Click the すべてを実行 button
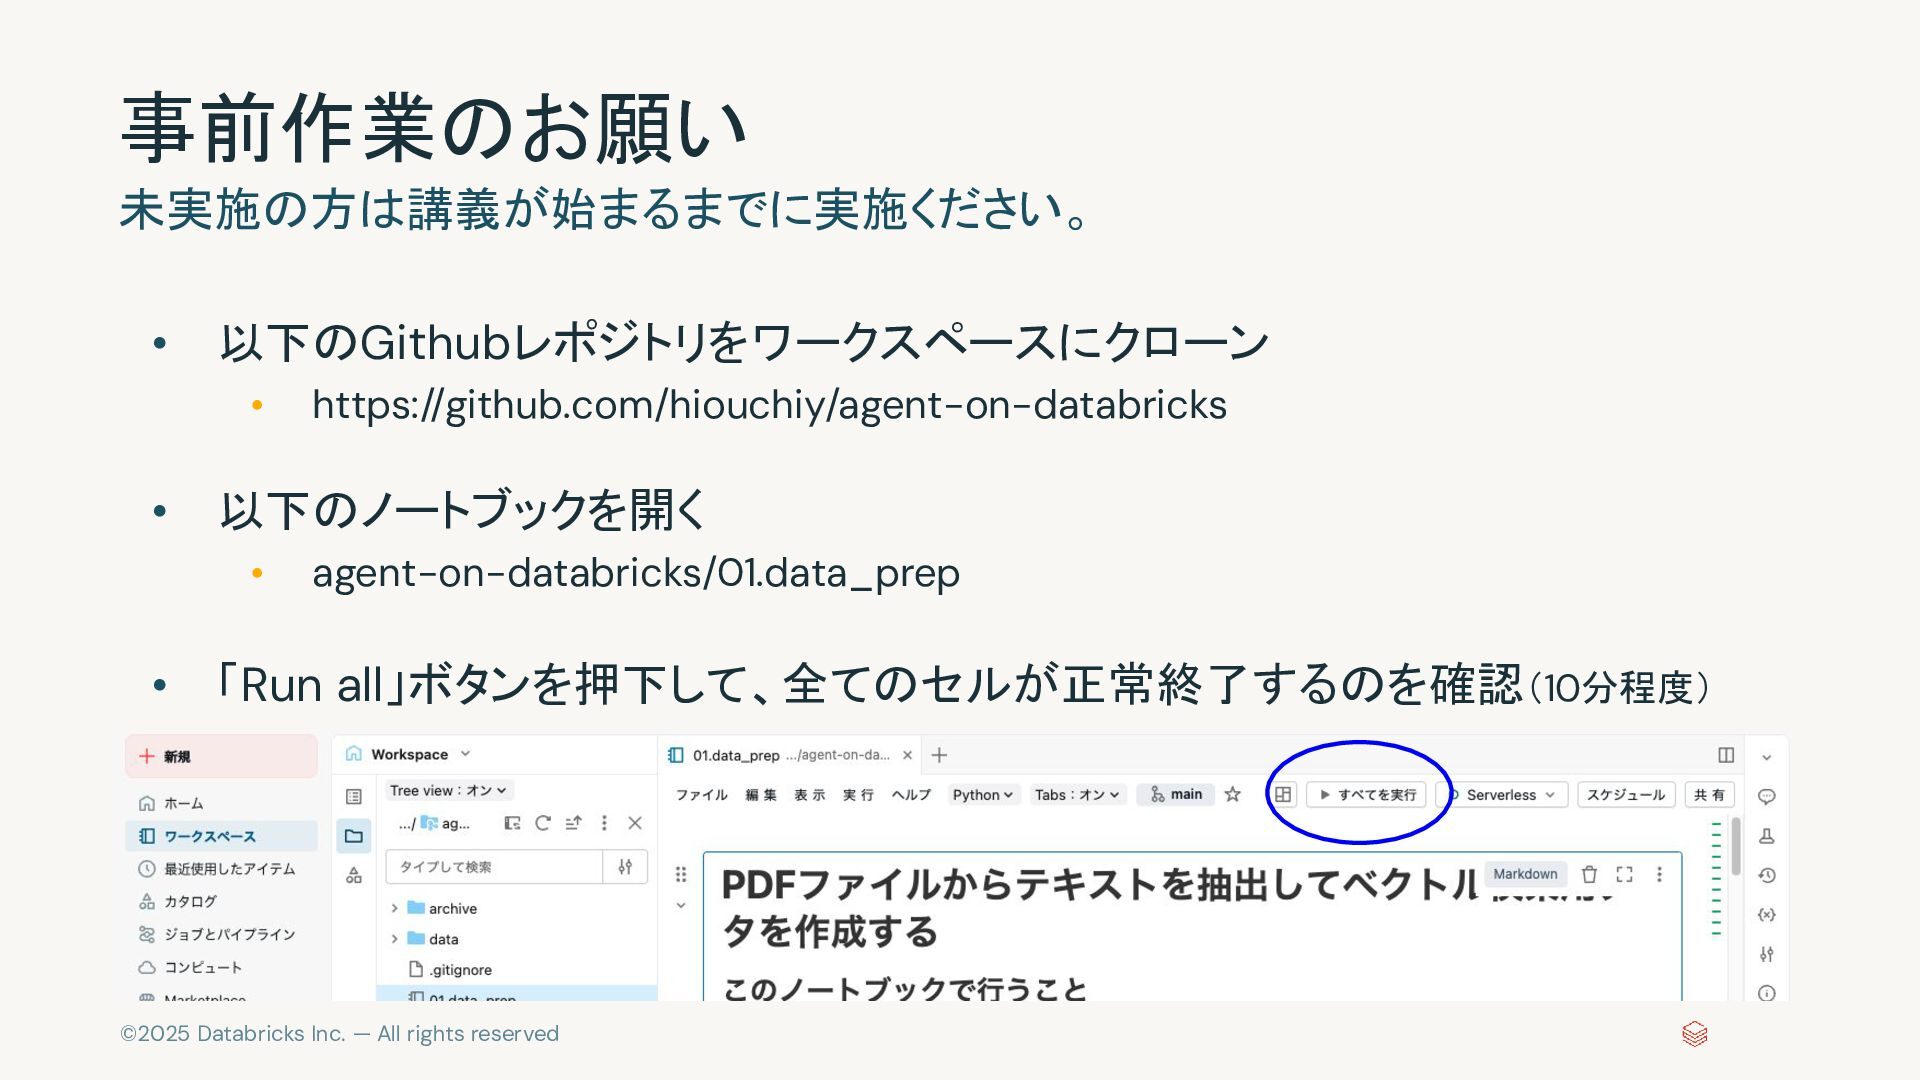 [x=1367, y=794]
